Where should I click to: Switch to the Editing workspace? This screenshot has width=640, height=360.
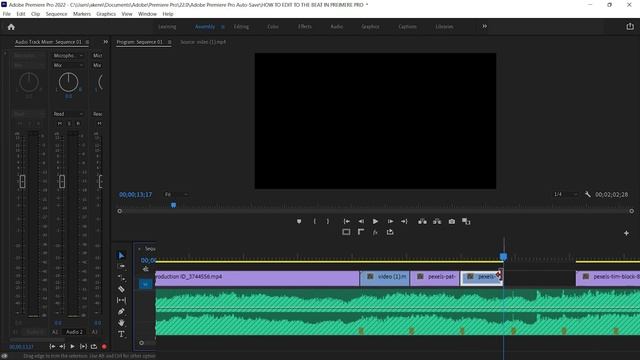click(x=241, y=27)
